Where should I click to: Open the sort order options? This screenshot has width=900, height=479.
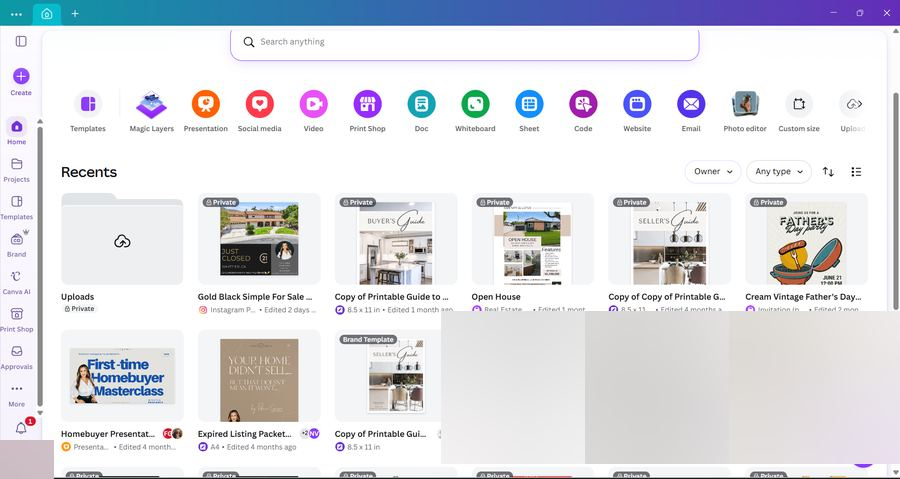click(x=828, y=172)
